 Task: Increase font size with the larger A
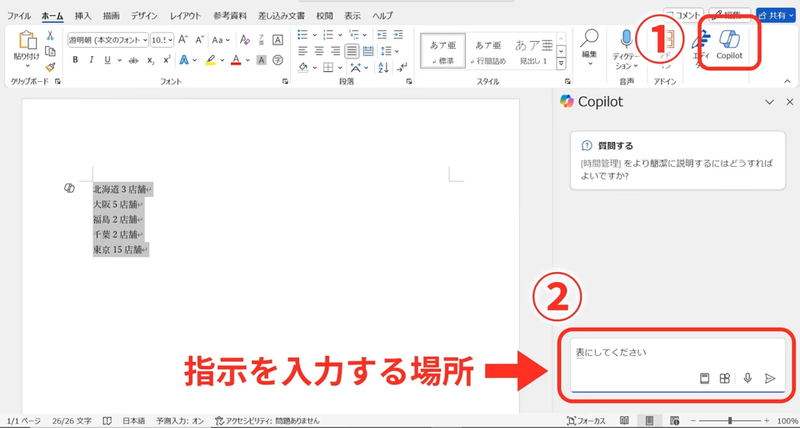coord(183,39)
